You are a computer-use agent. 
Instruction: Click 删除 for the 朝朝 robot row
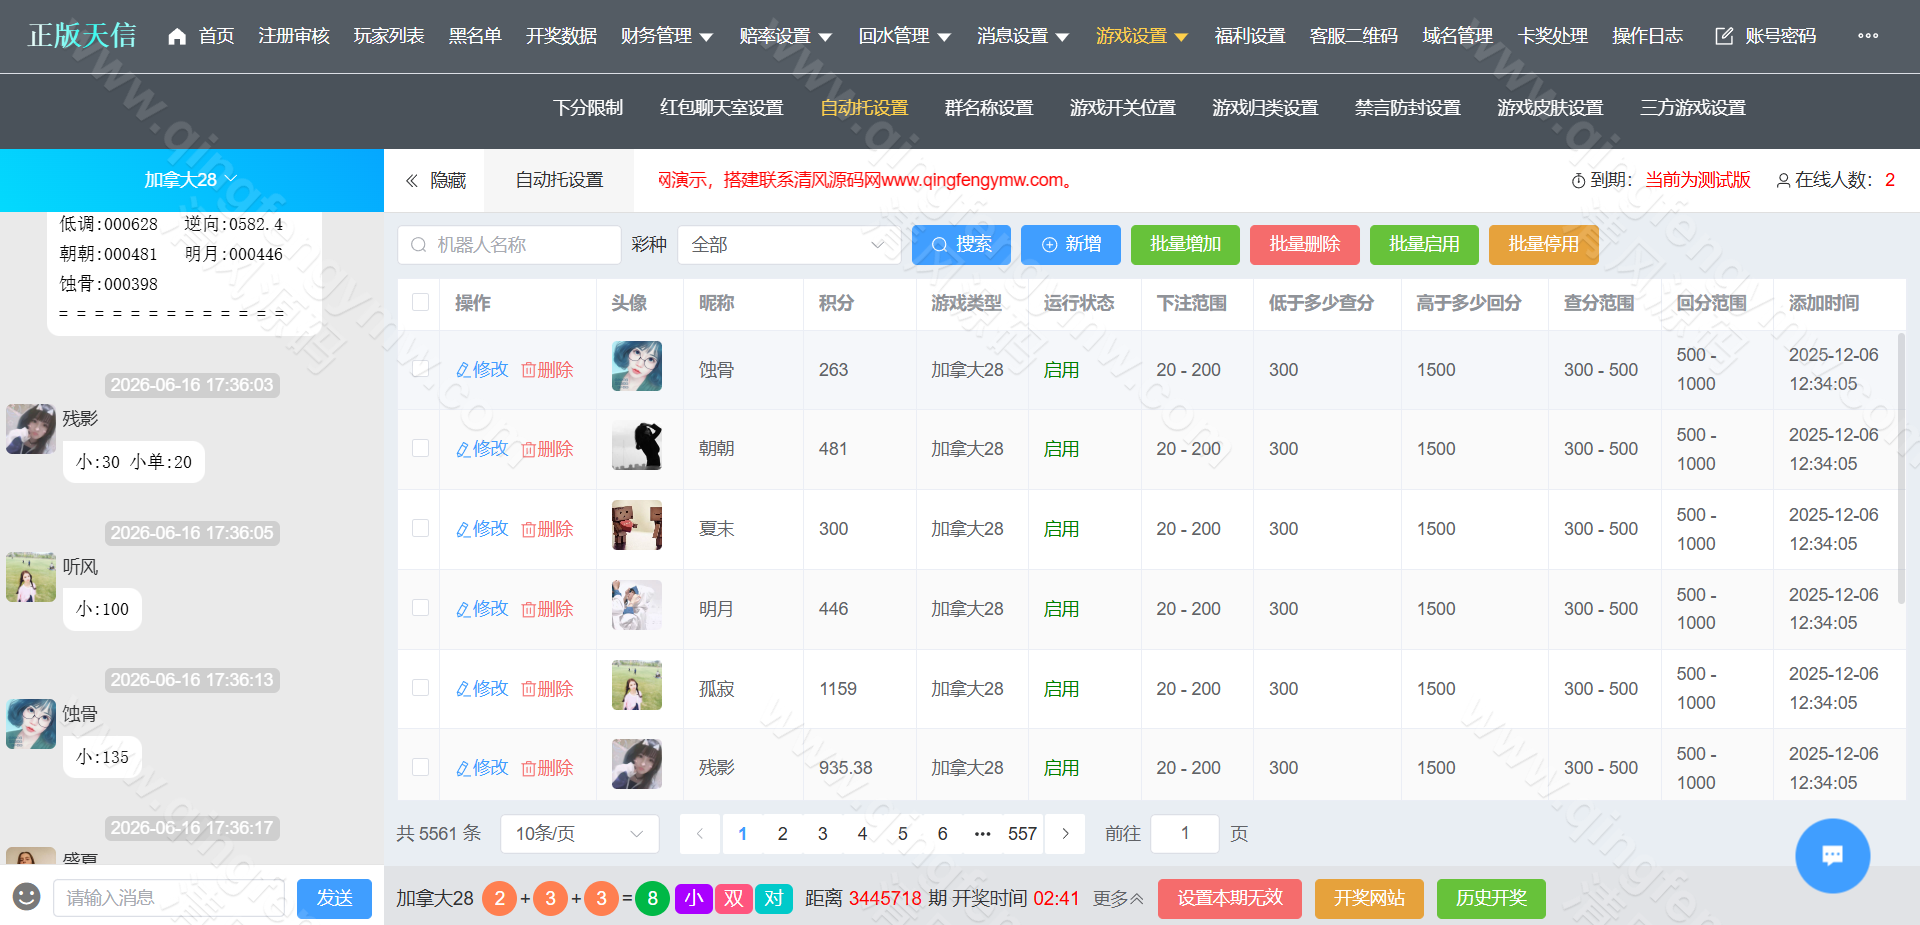click(x=547, y=449)
